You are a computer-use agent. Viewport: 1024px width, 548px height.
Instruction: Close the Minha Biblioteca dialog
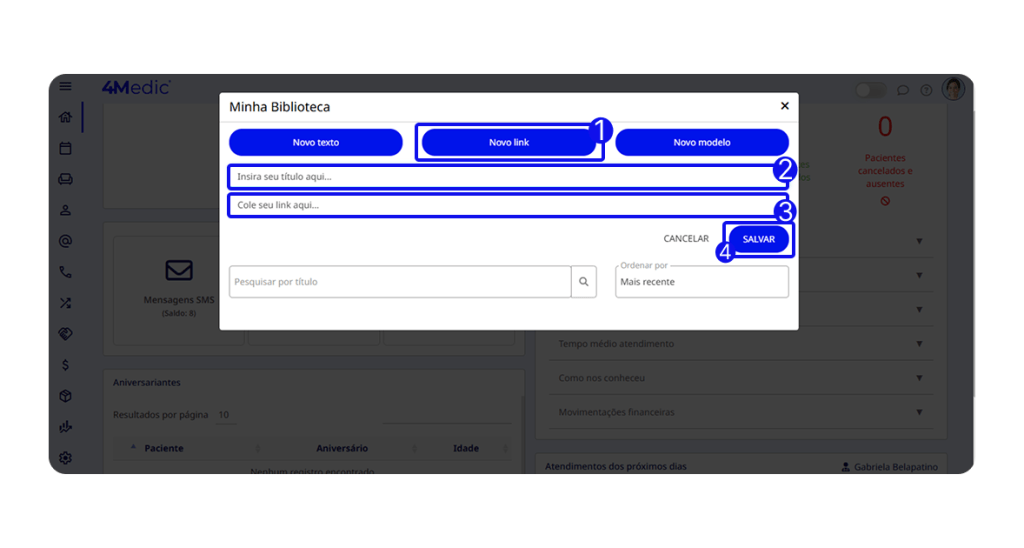(784, 106)
